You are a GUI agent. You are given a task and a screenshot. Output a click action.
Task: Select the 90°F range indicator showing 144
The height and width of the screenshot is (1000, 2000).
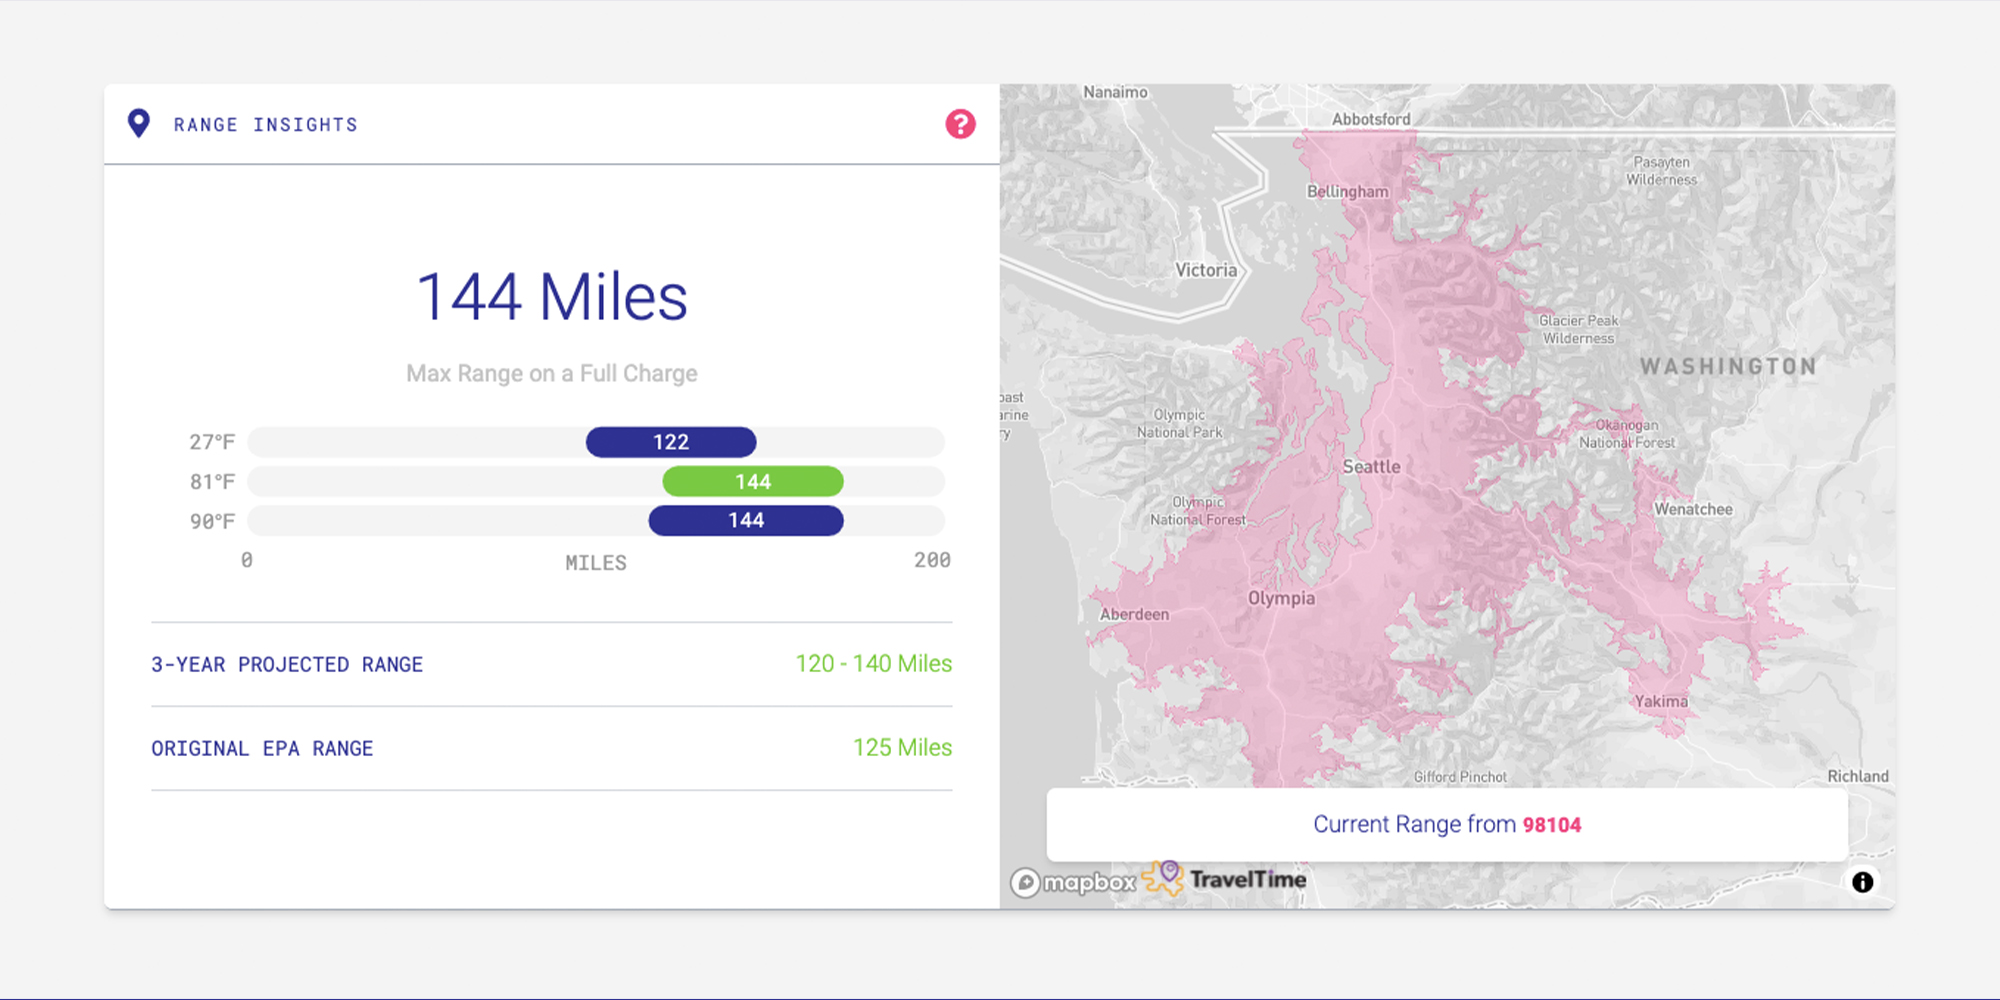click(x=746, y=520)
